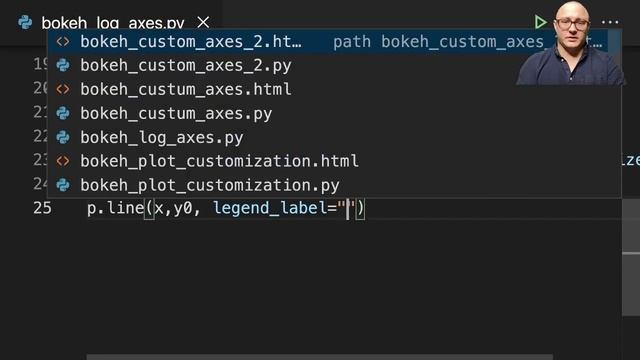Click Python icon beside bokeh_custum_axes.py

click(63, 113)
